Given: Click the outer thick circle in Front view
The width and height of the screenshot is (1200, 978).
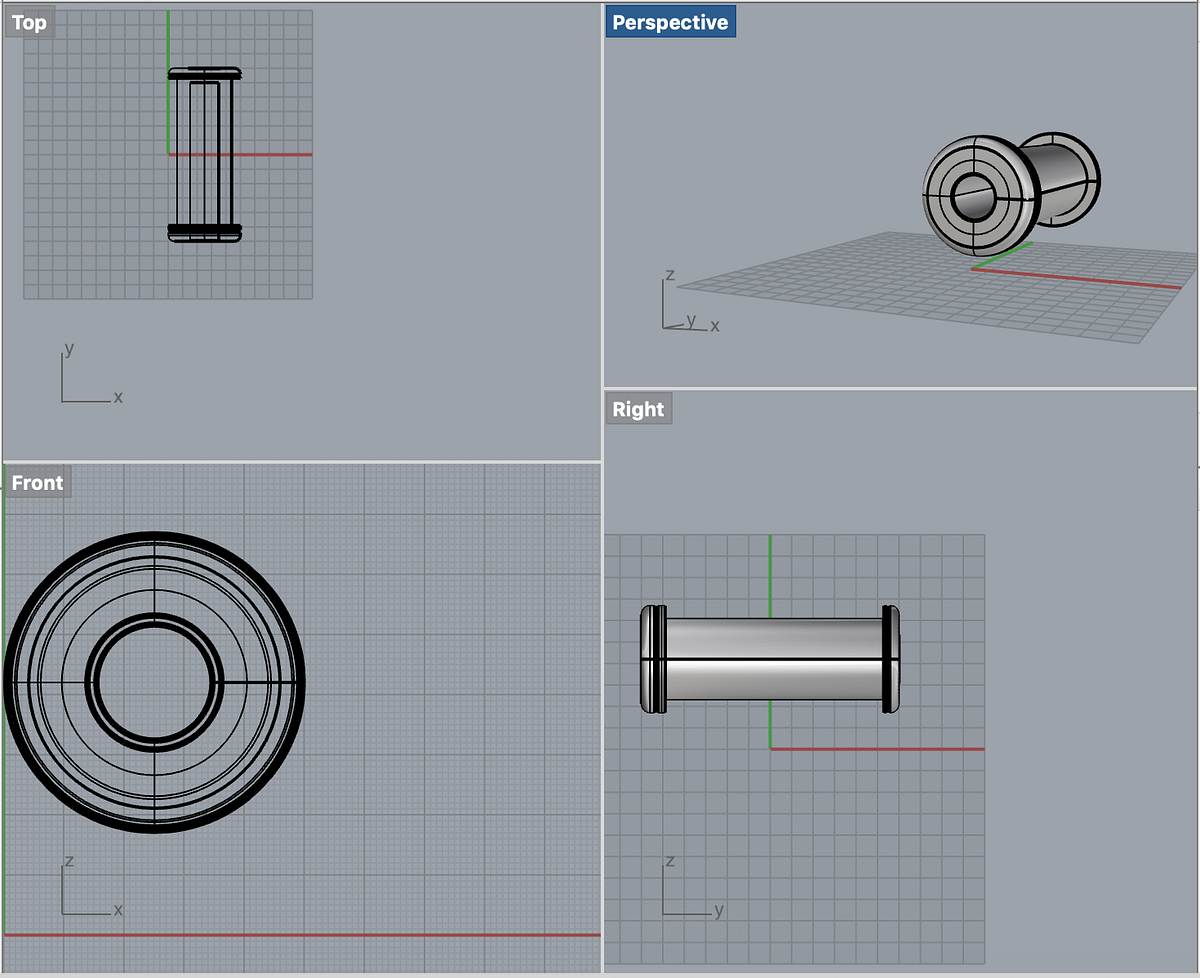Looking at the screenshot, I should (154, 683).
